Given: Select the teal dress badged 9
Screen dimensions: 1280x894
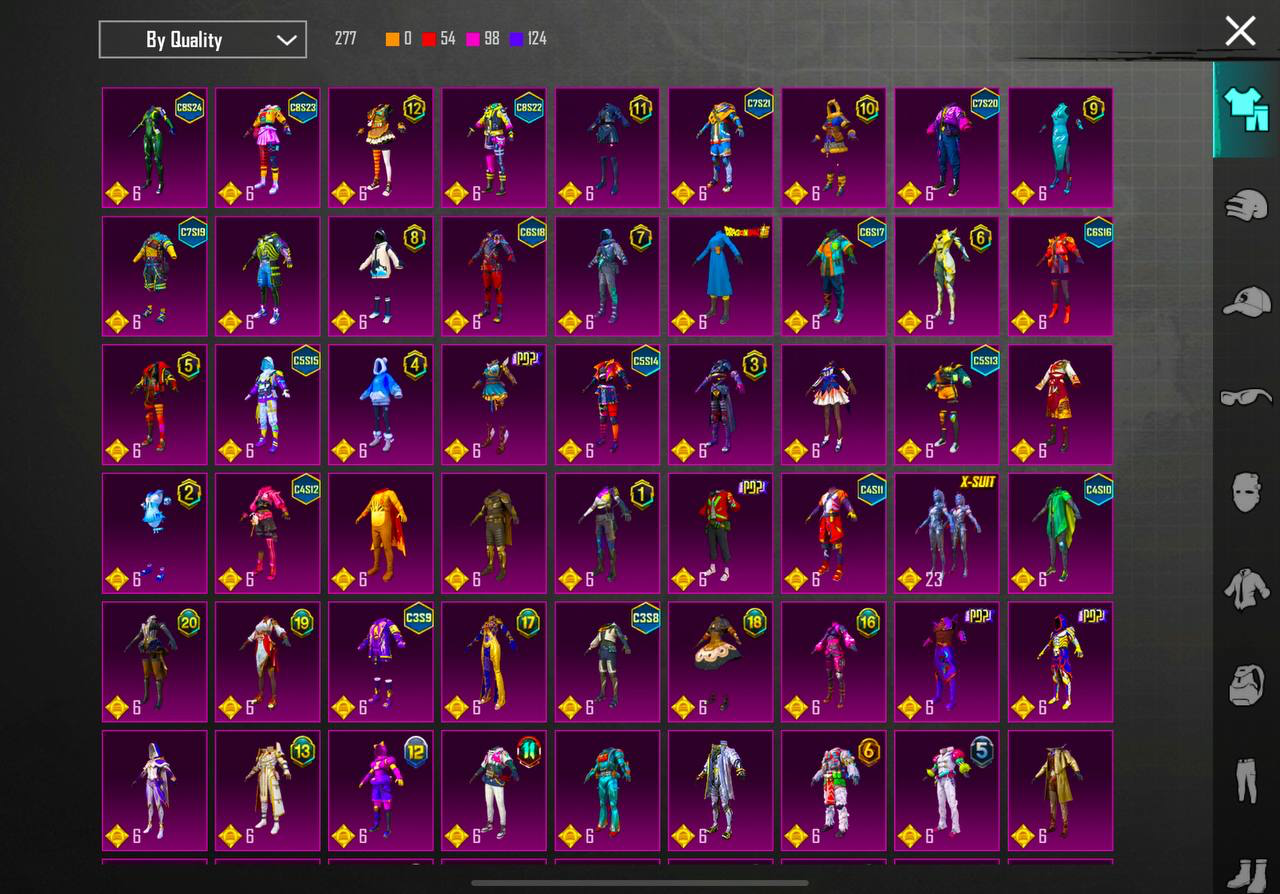Looking at the screenshot, I should click(1060, 147).
